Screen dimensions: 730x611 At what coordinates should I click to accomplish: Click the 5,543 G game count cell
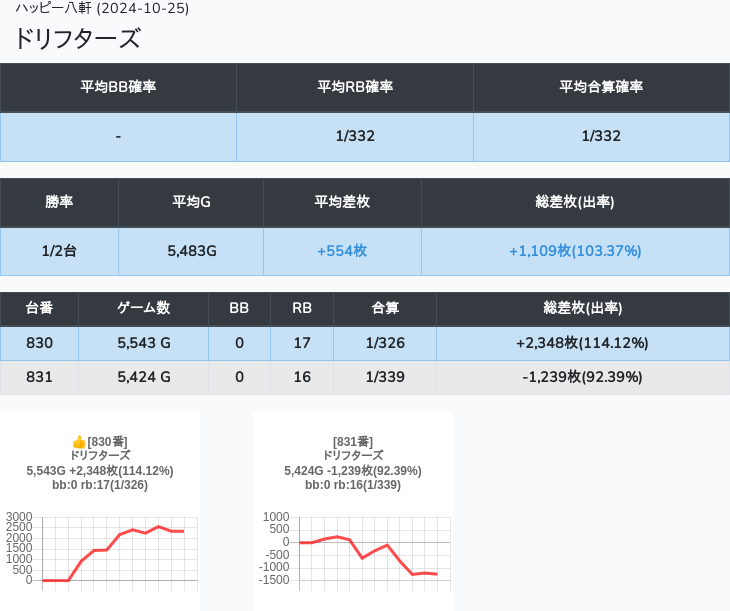point(143,343)
